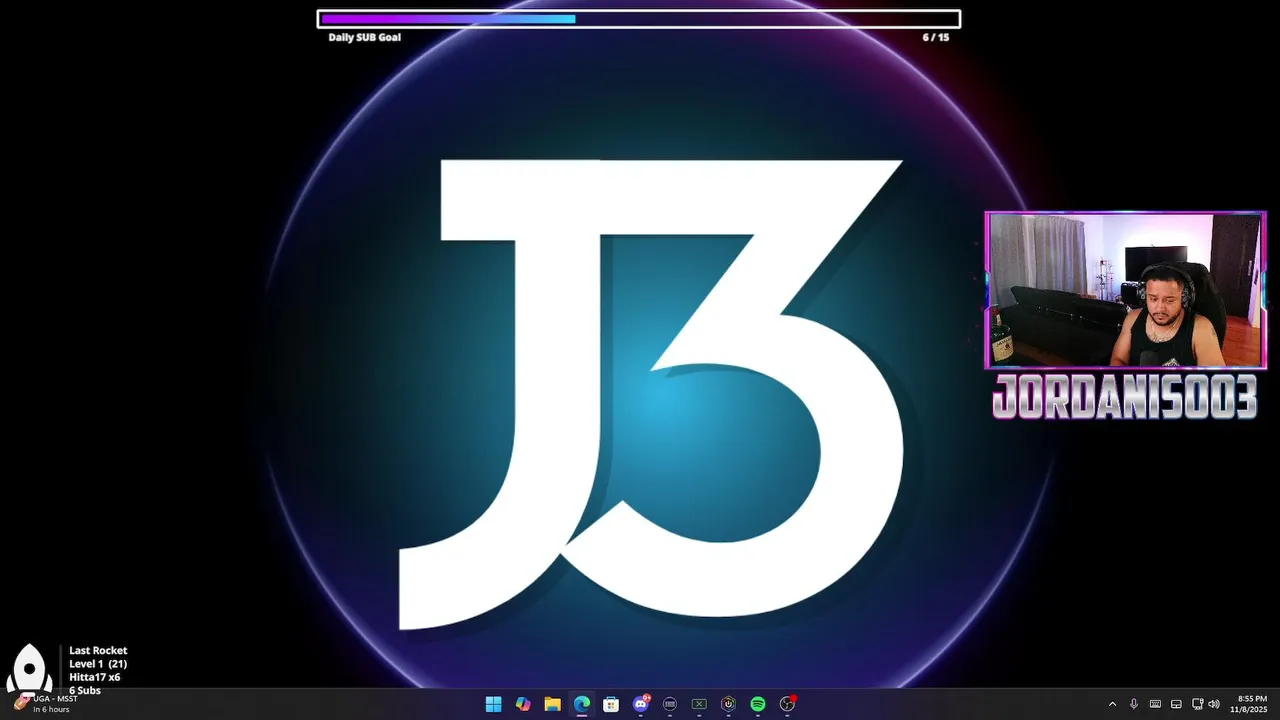Click the JORDANIS003 name banner
The image size is (1280, 720).
[1125, 400]
